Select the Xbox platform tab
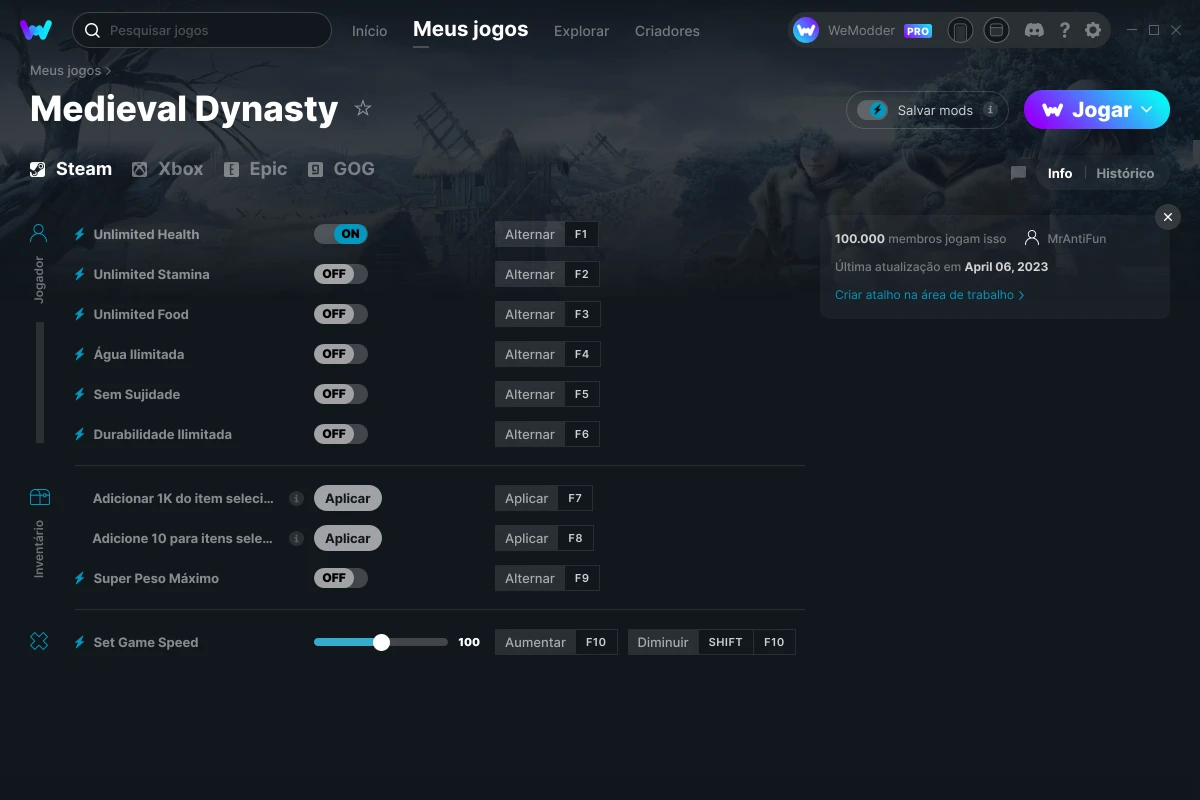The height and width of the screenshot is (800, 1200). tap(167, 169)
